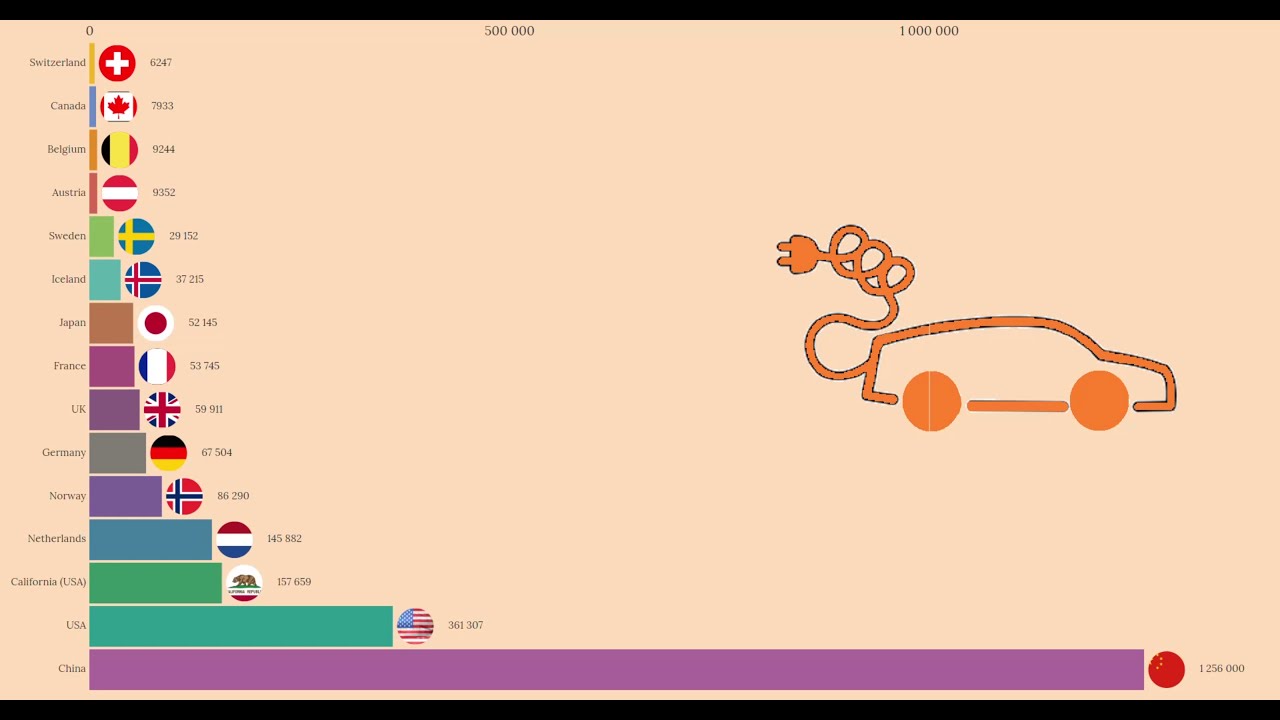Click the 'Iceland' label
The height and width of the screenshot is (720, 1280).
(x=69, y=279)
